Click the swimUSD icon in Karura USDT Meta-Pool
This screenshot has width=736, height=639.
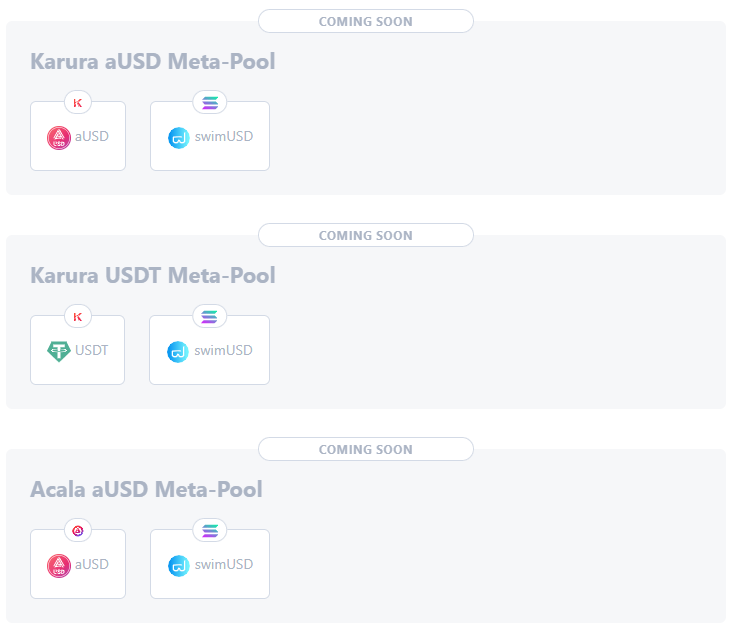(x=178, y=351)
